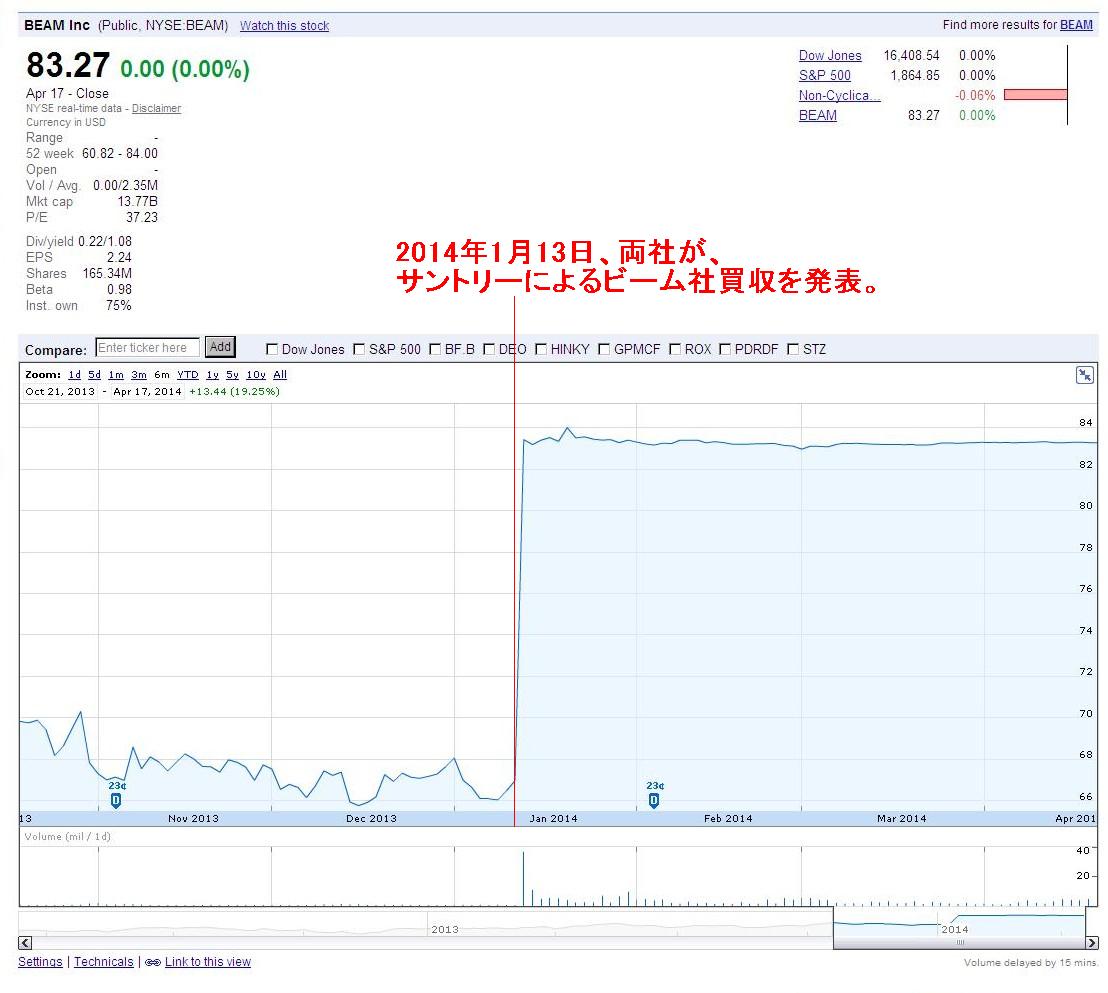Screen dimensions: 1108x993
Task: Click the overview timeline 2013 area
Action: [444, 929]
